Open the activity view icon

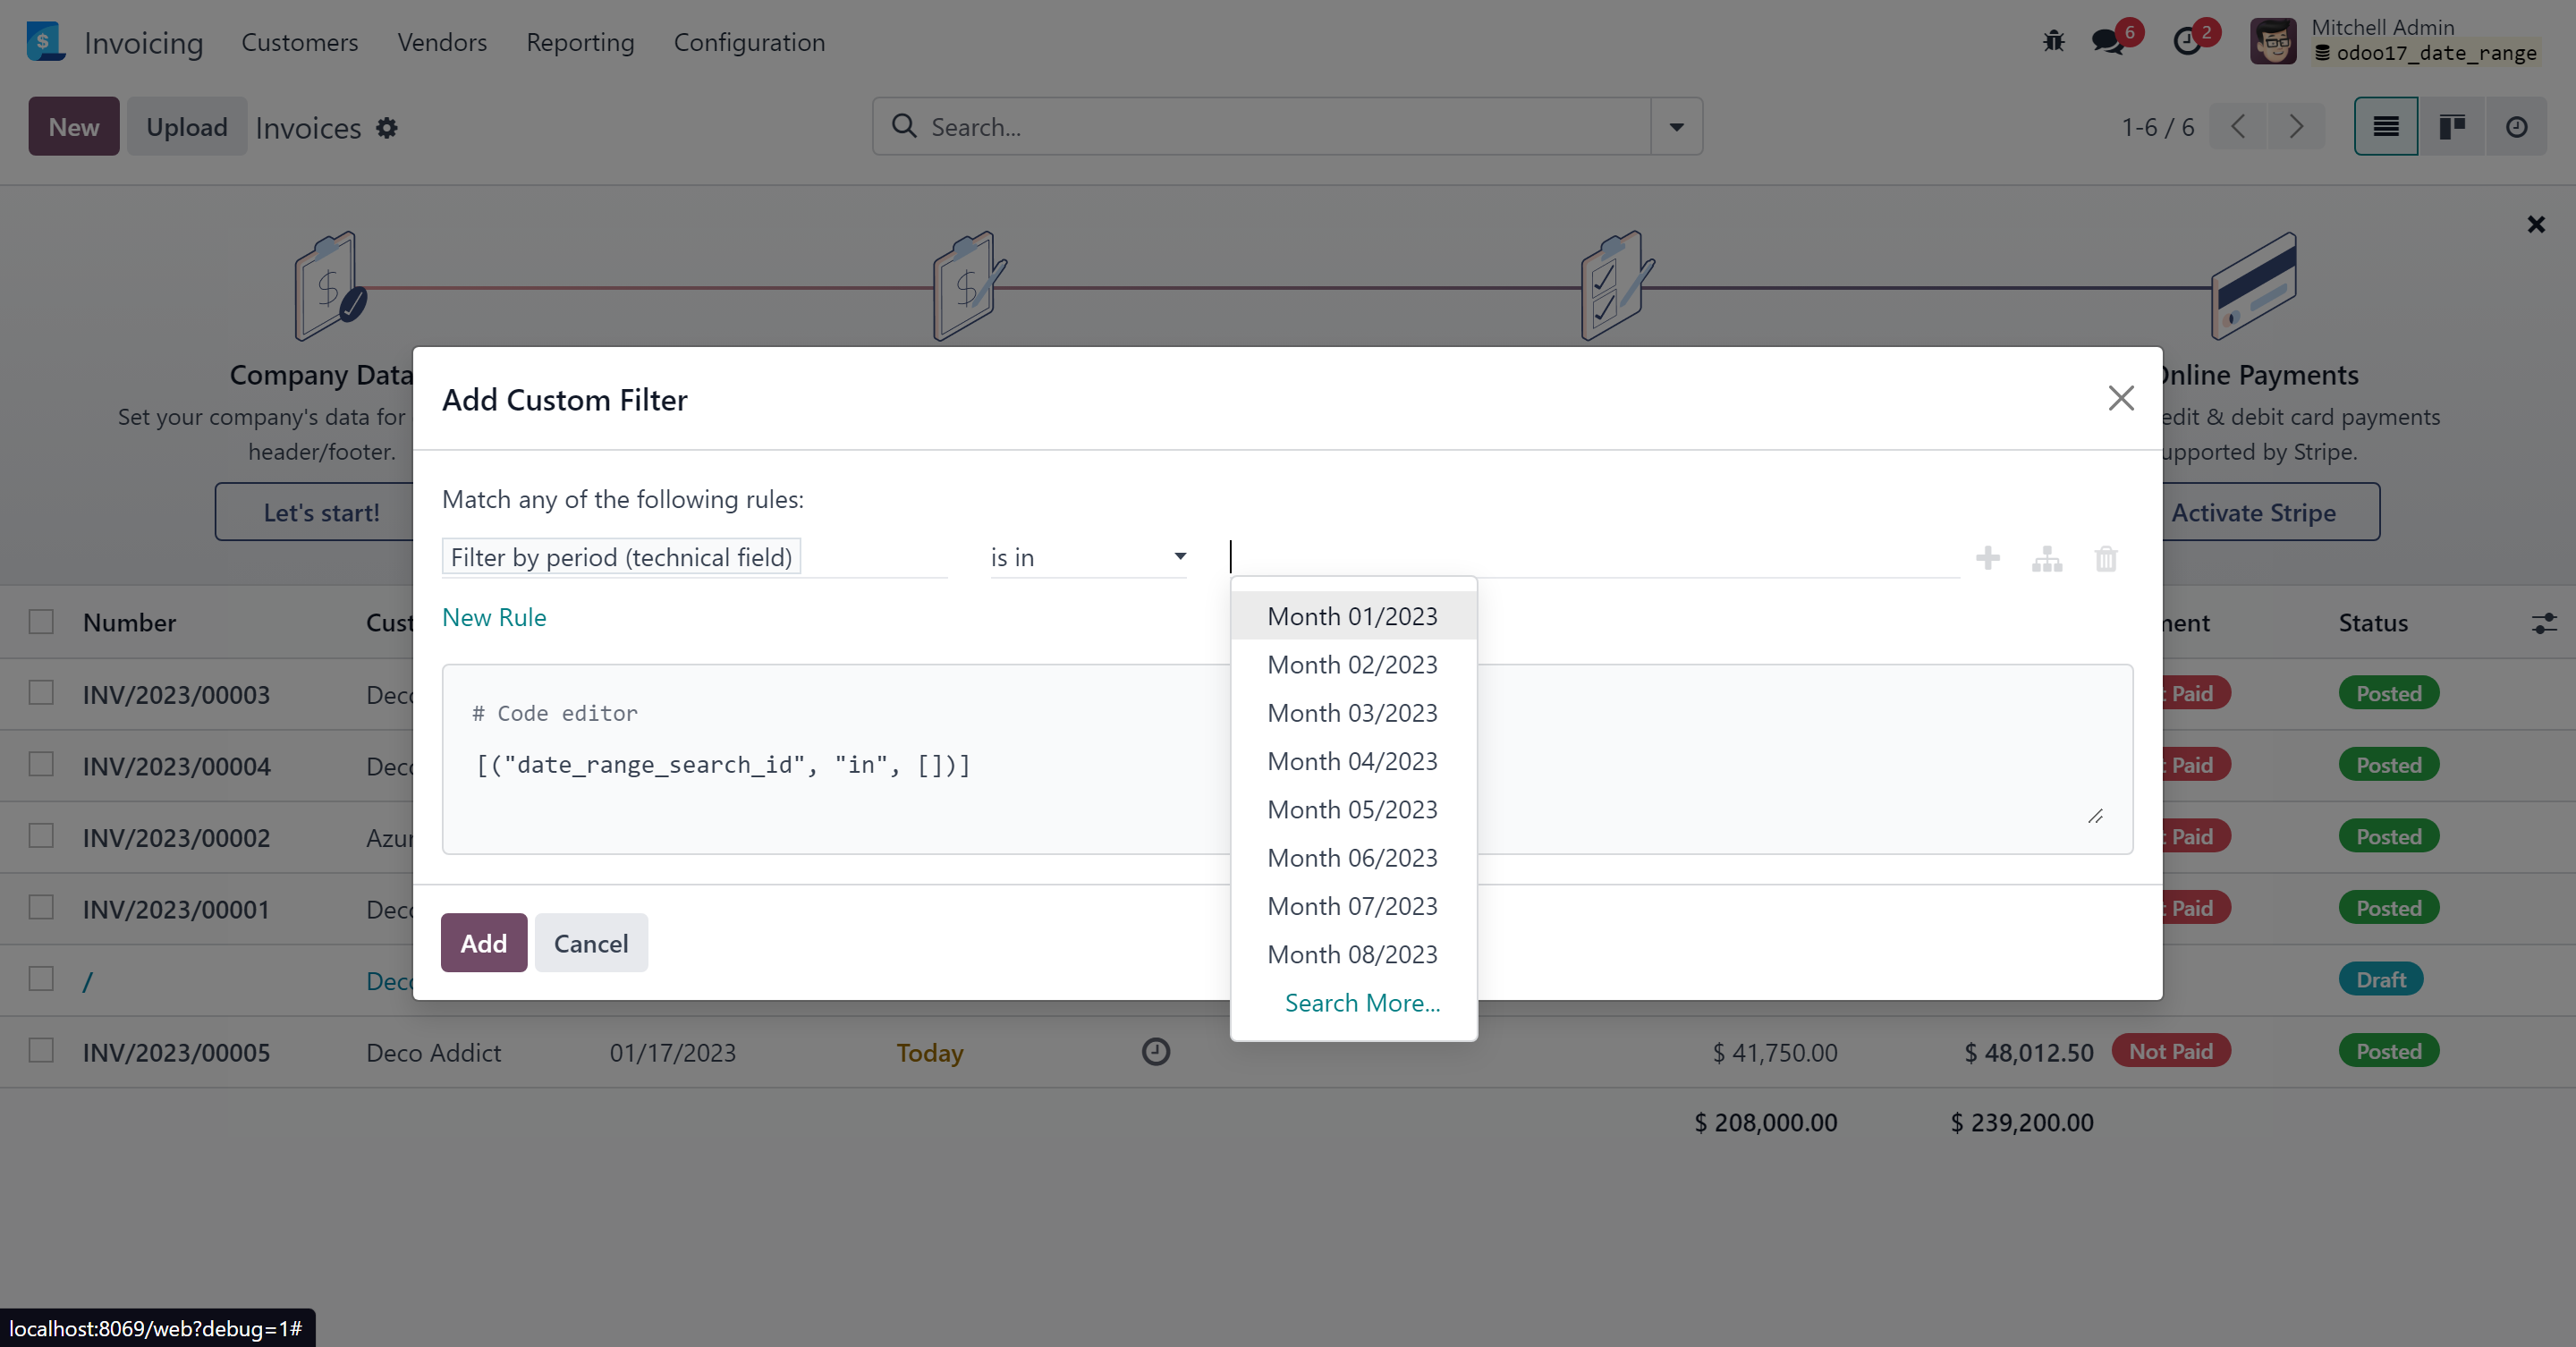(x=2517, y=126)
